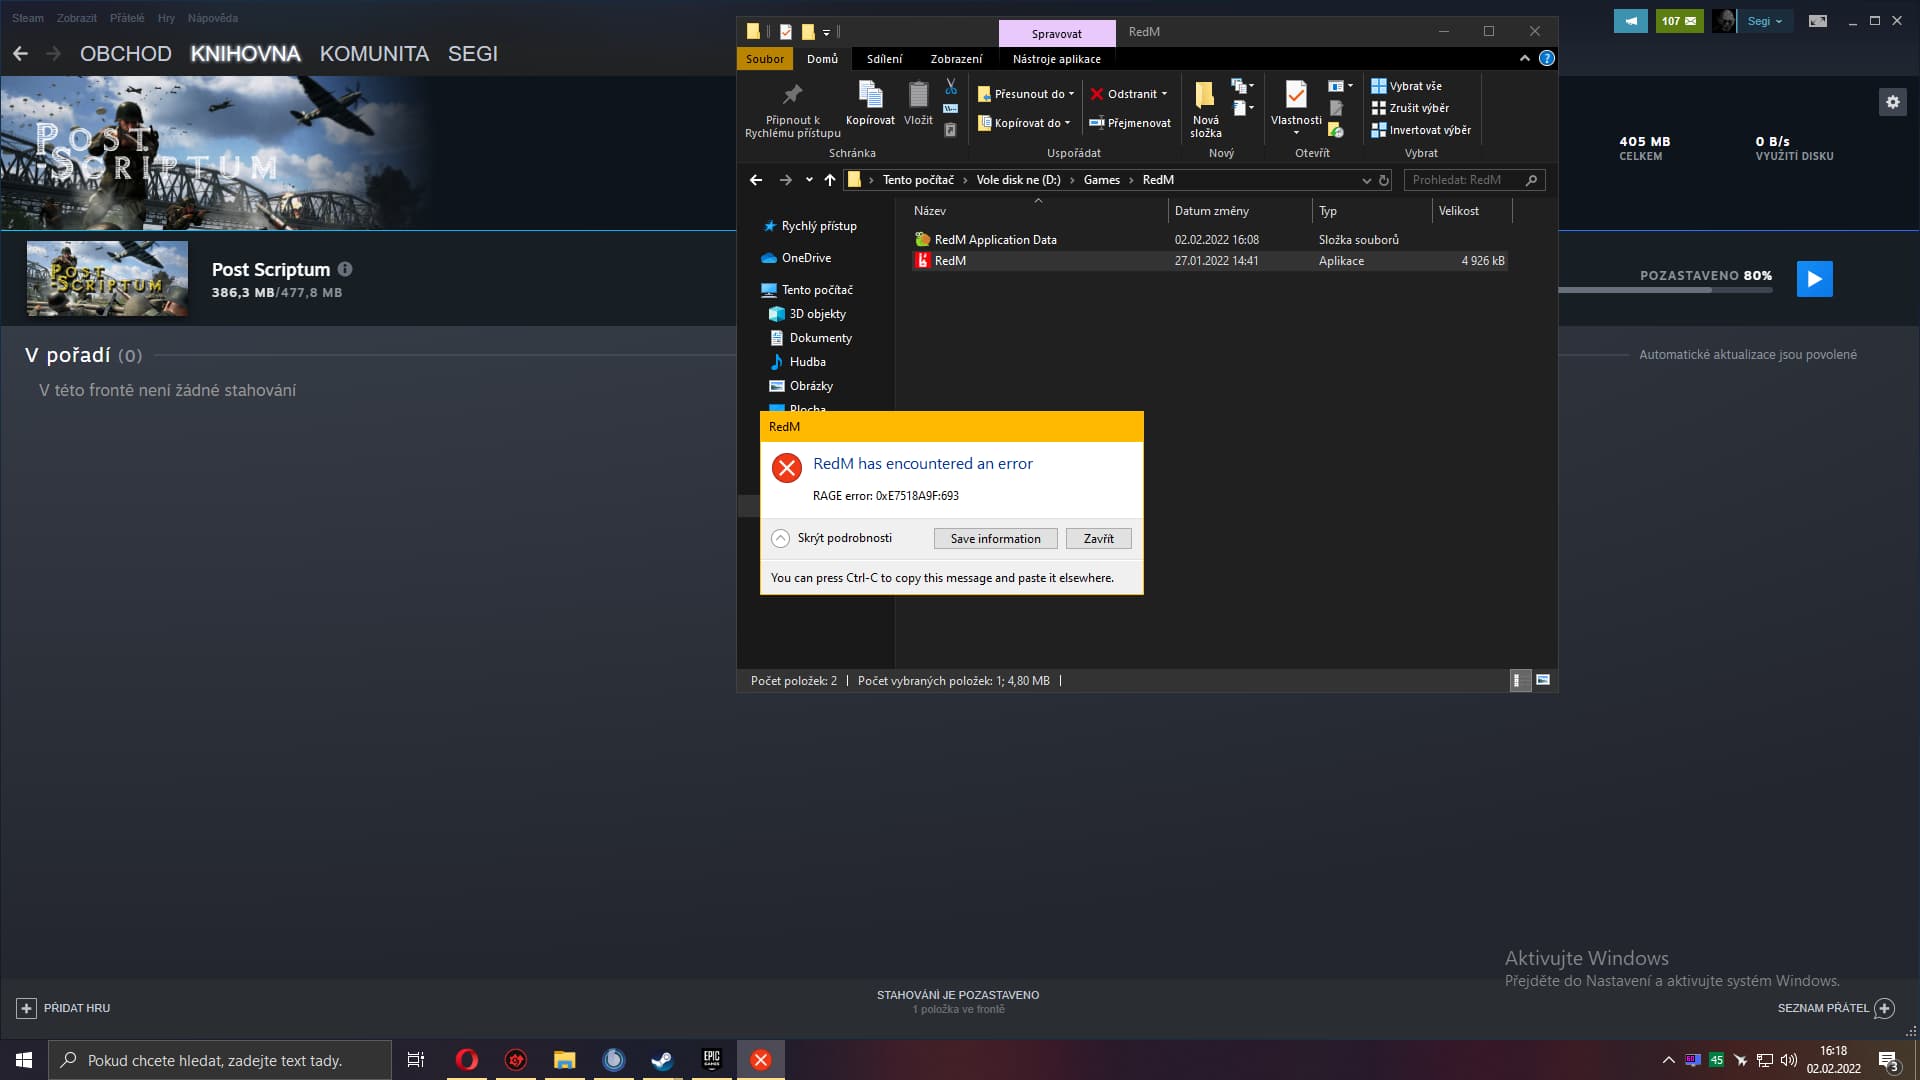
Task: Open the Steam menu item
Action: click(x=28, y=18)
